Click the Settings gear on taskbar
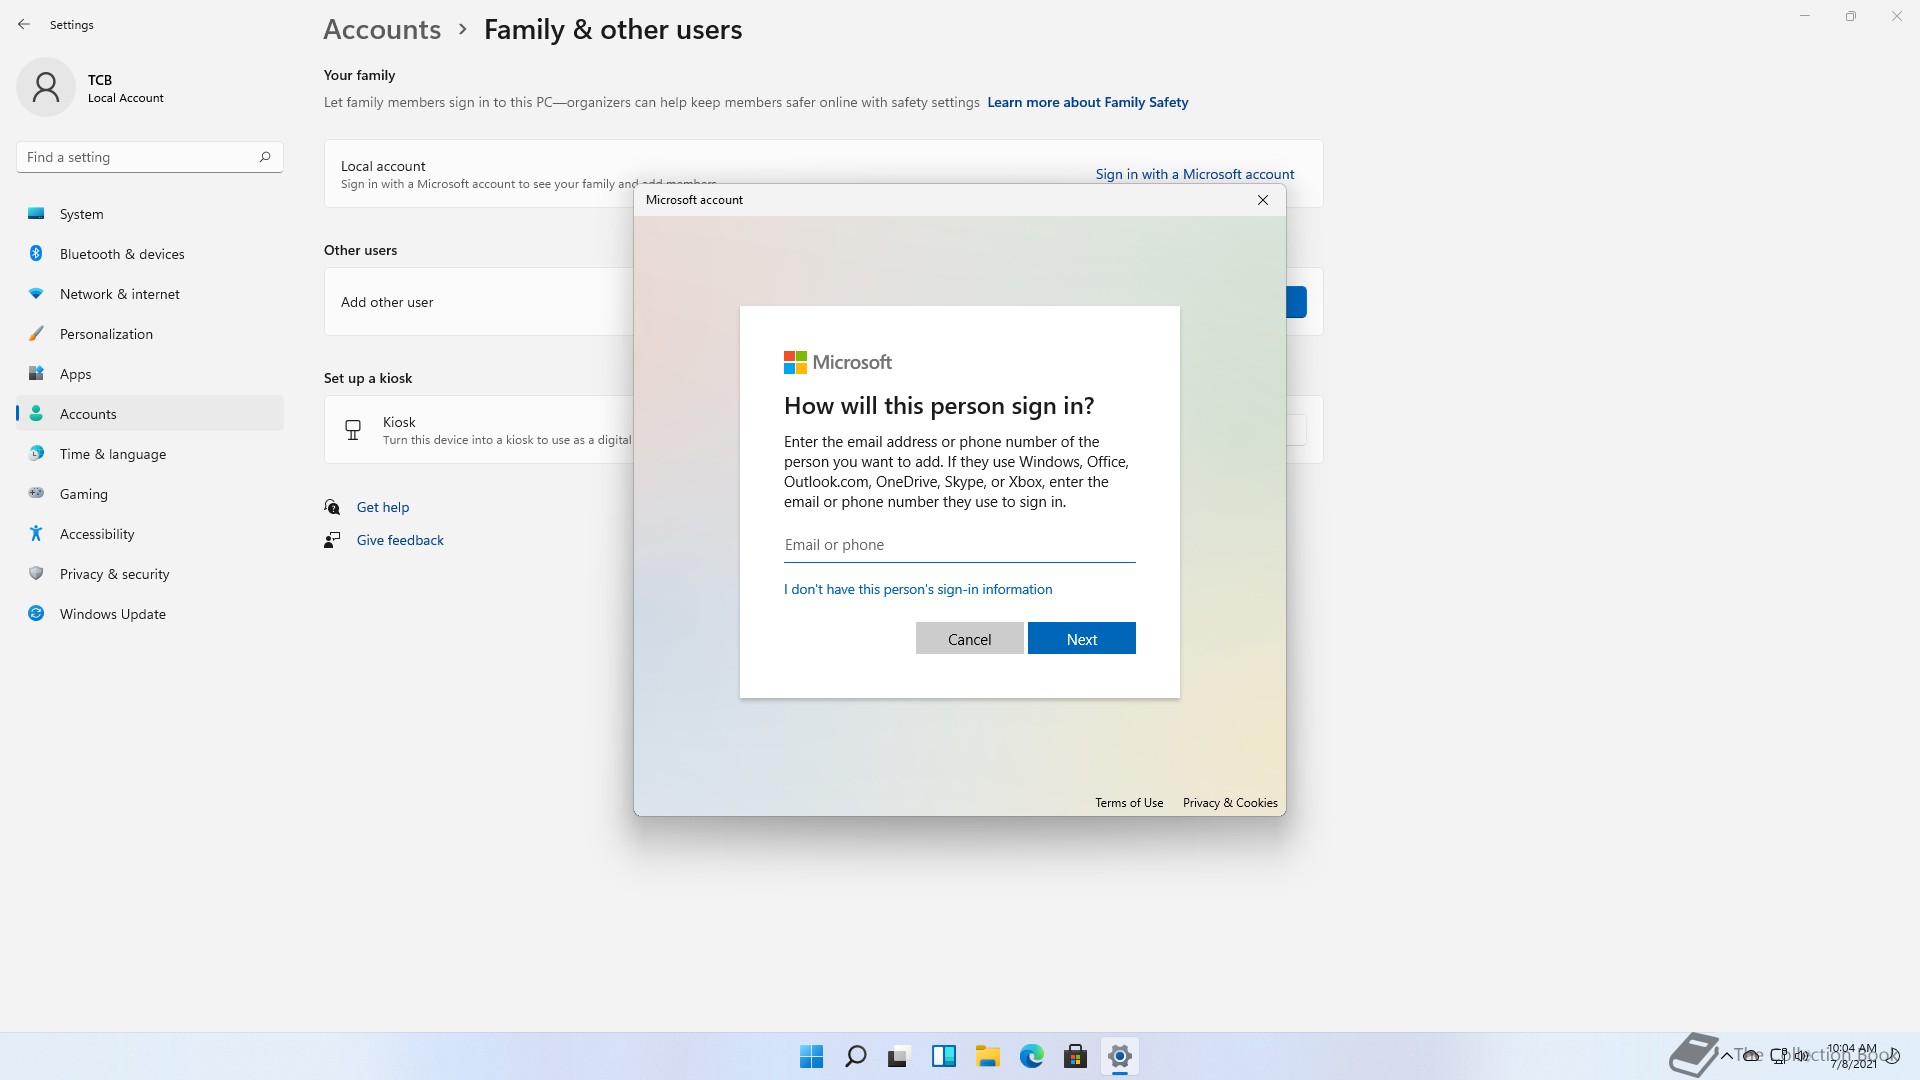Image resolution: width=1920 pixels, height=1080 pixels. point(1119,1056)
